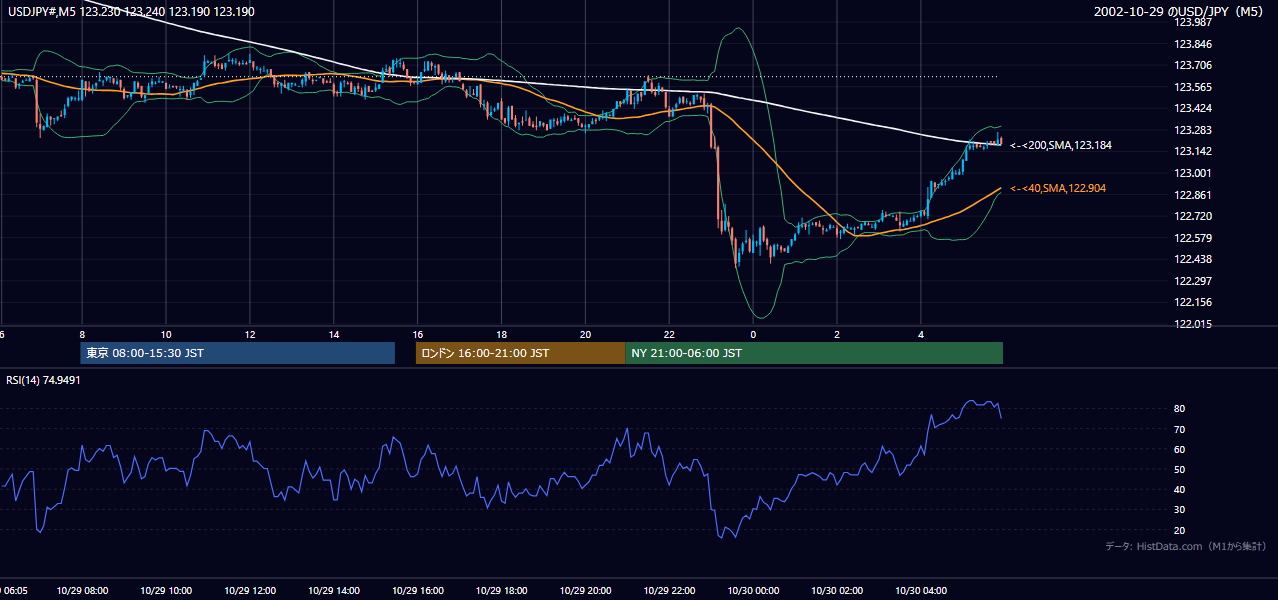Image resolution: width=1278 pixels, height=600 pixels.
Task: Click price axis value 123.283
Action: click(1192, 130)
